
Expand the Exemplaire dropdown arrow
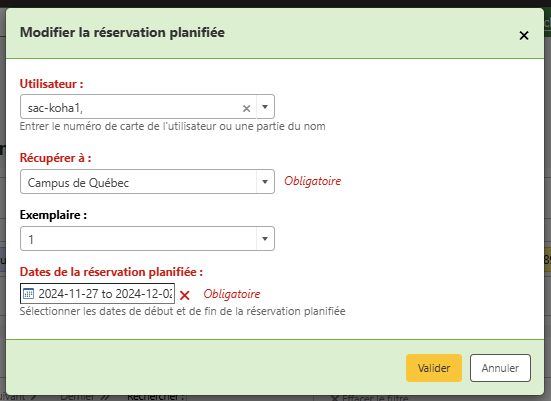click(265, 239)
